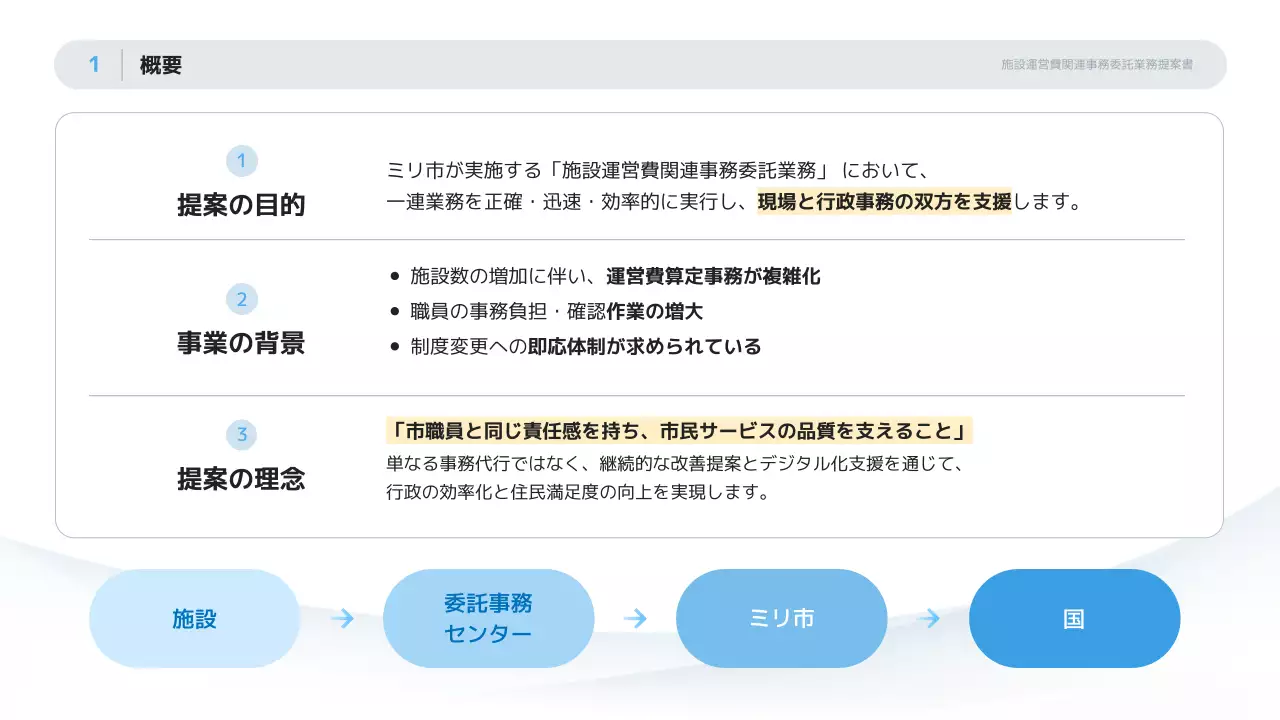The width and height of the screenshot is (1280, 720).
Task: Open the 施設 bubble in the flow diagram
Action: point(194,618)
